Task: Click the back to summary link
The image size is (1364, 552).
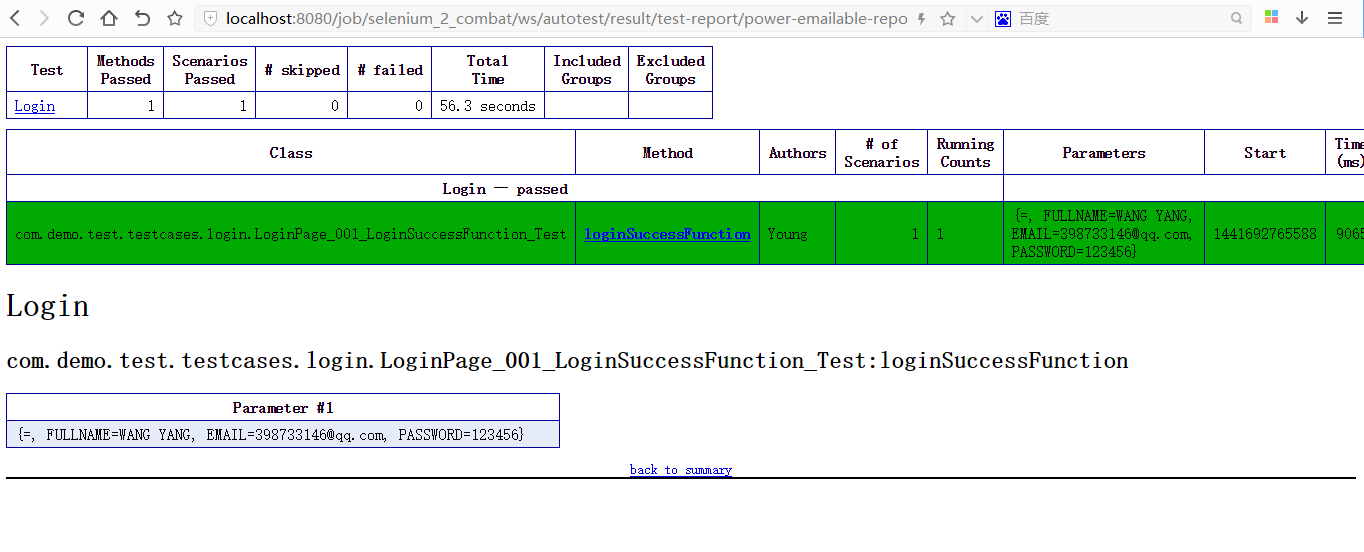Action: [x=681, y=470]
